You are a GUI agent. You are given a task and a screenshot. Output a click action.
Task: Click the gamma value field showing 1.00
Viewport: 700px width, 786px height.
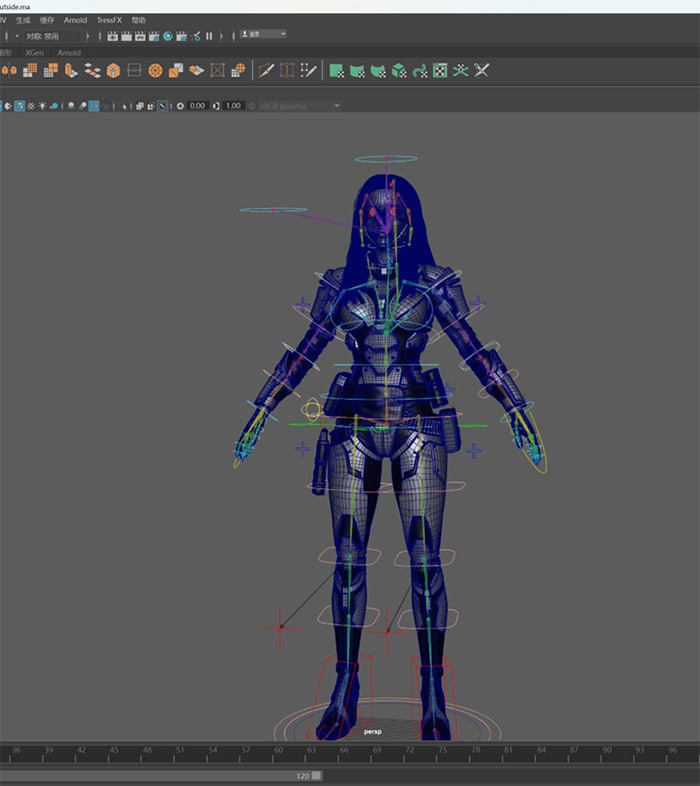(x=233, y=105)
